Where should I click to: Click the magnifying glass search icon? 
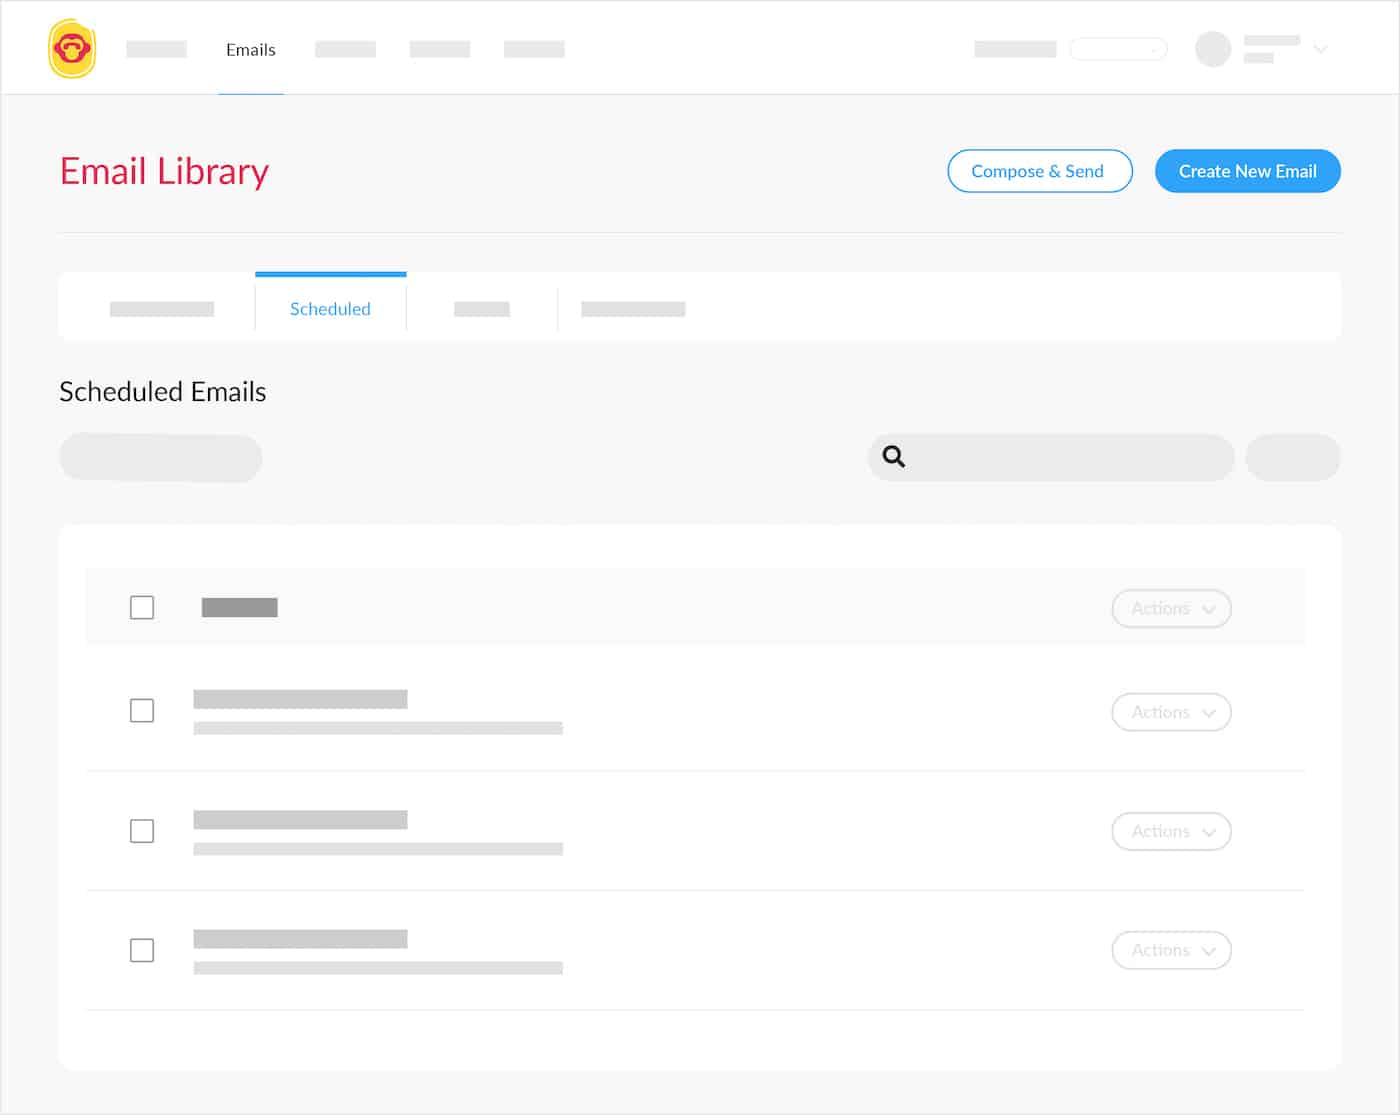pyautogui.click(x=894, y=457)
